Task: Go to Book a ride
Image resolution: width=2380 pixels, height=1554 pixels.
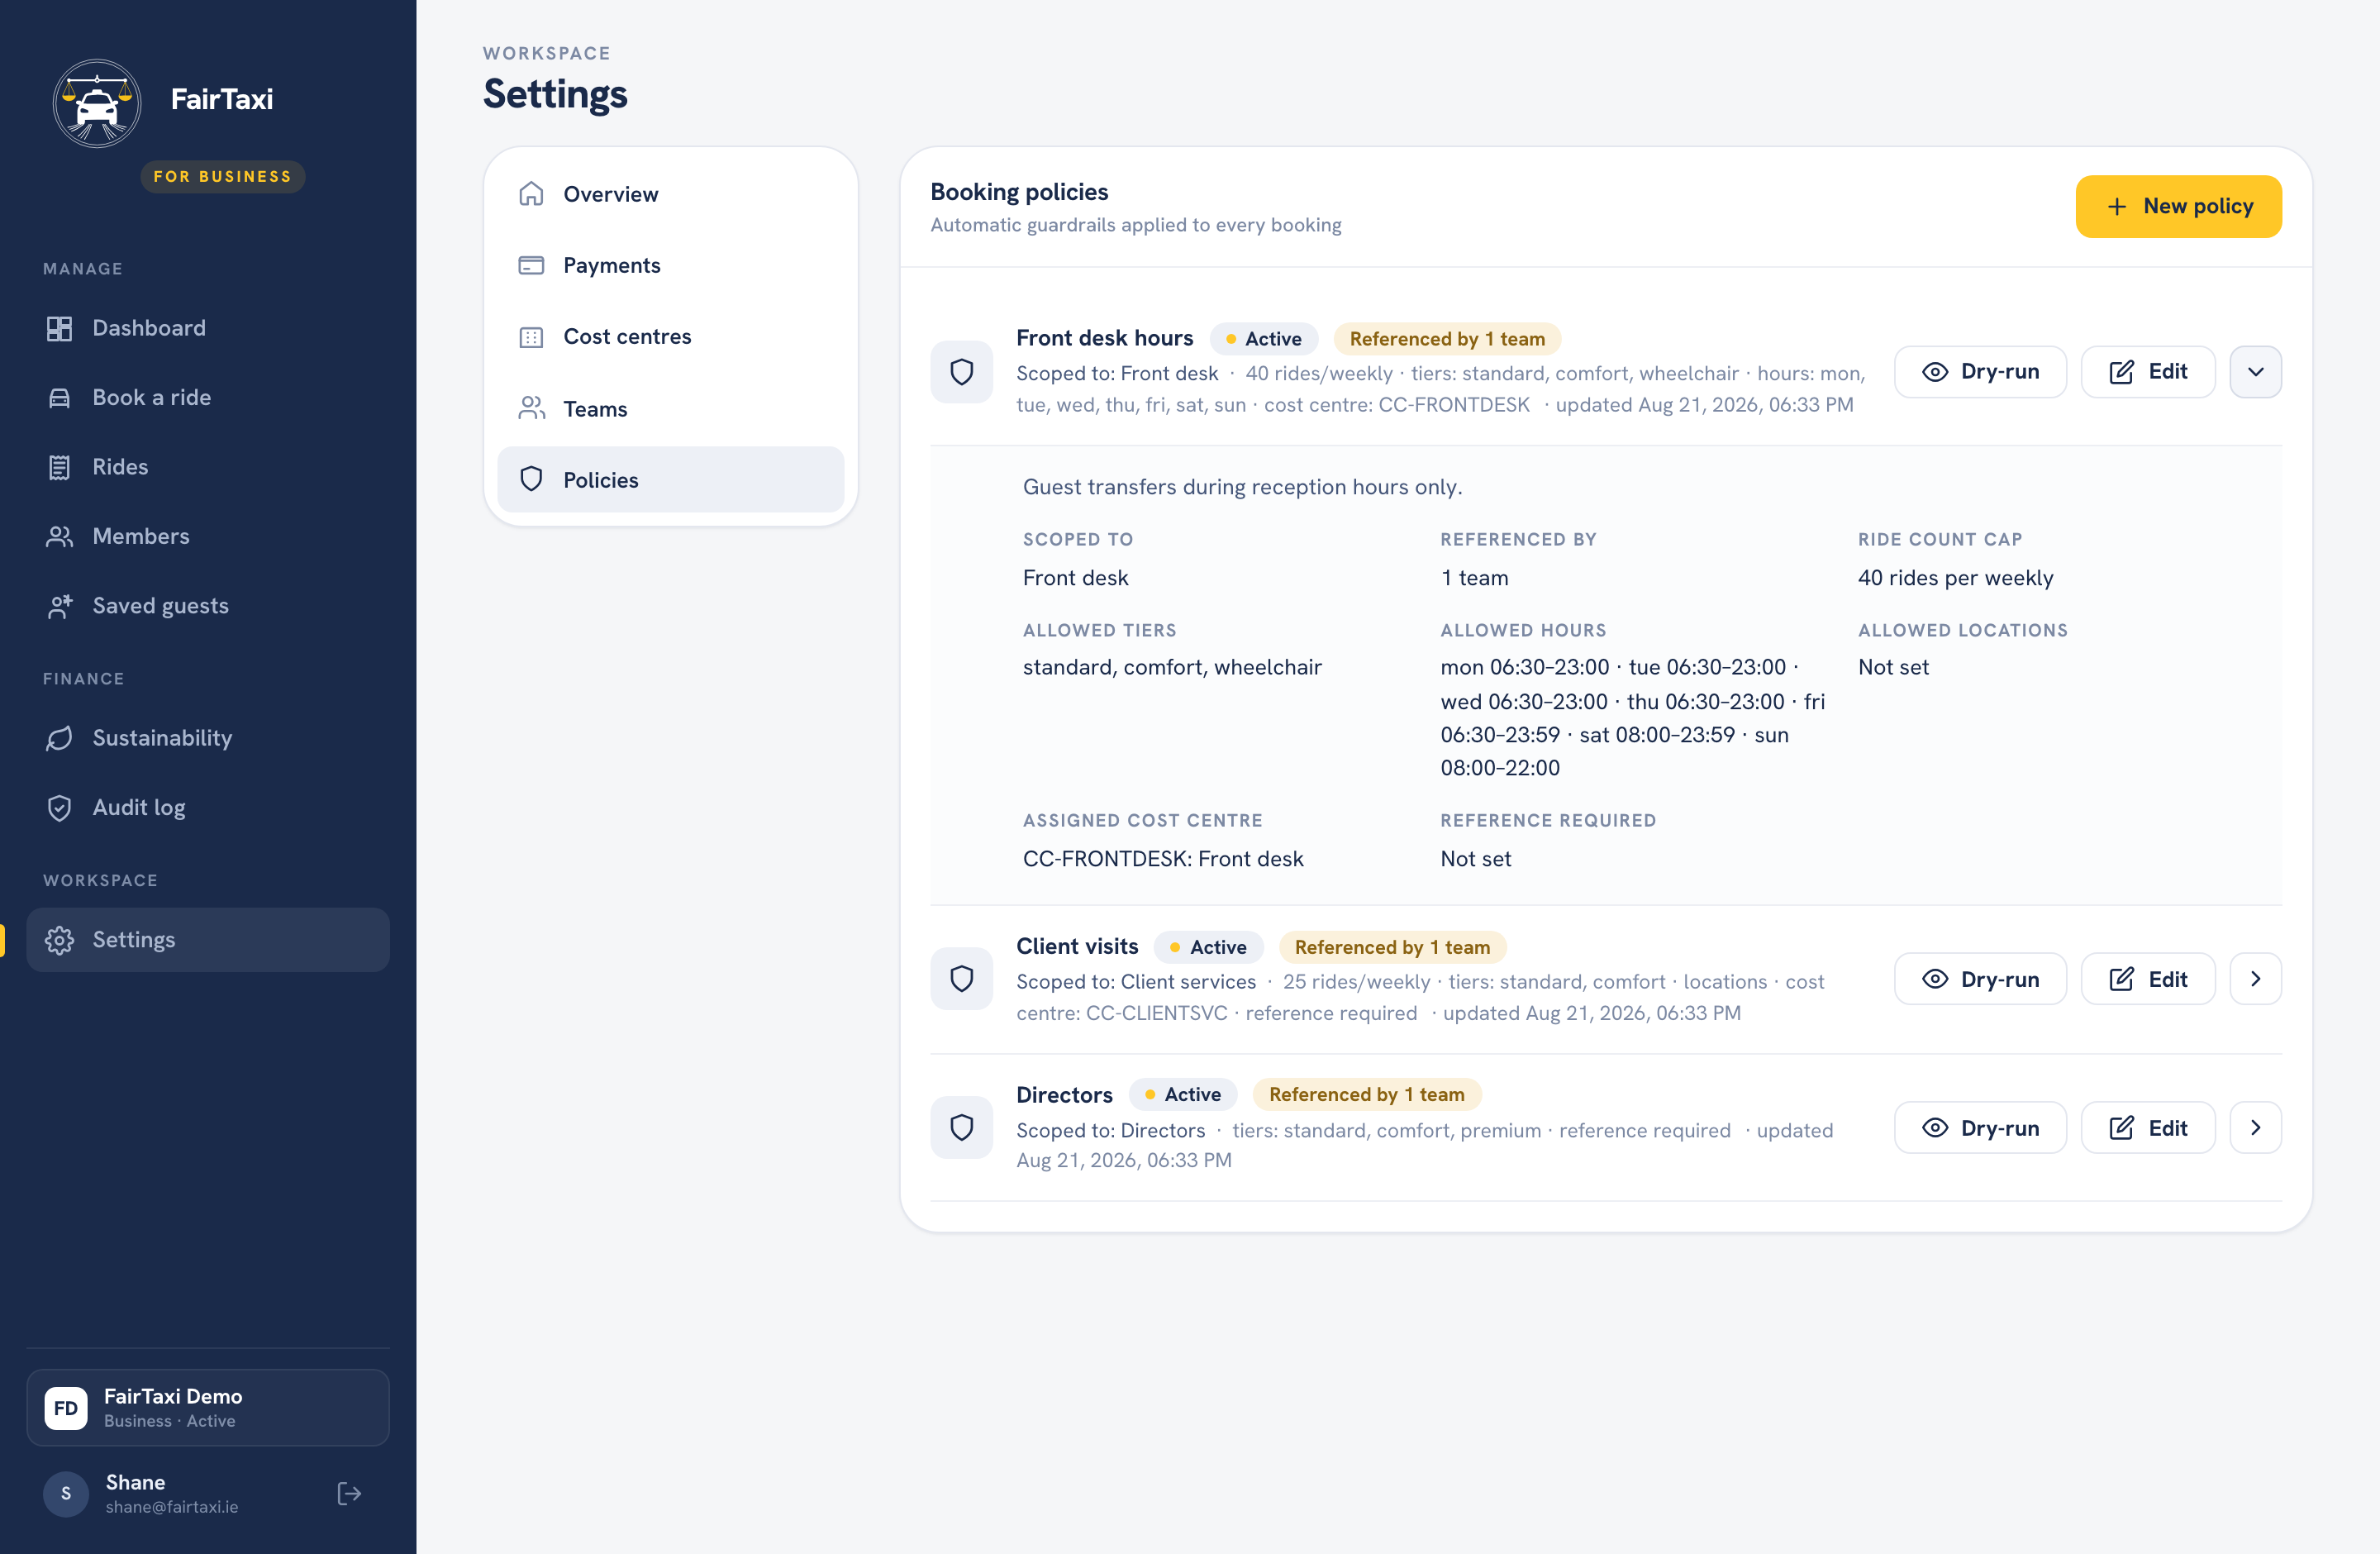Action: [x=208, y=397]
